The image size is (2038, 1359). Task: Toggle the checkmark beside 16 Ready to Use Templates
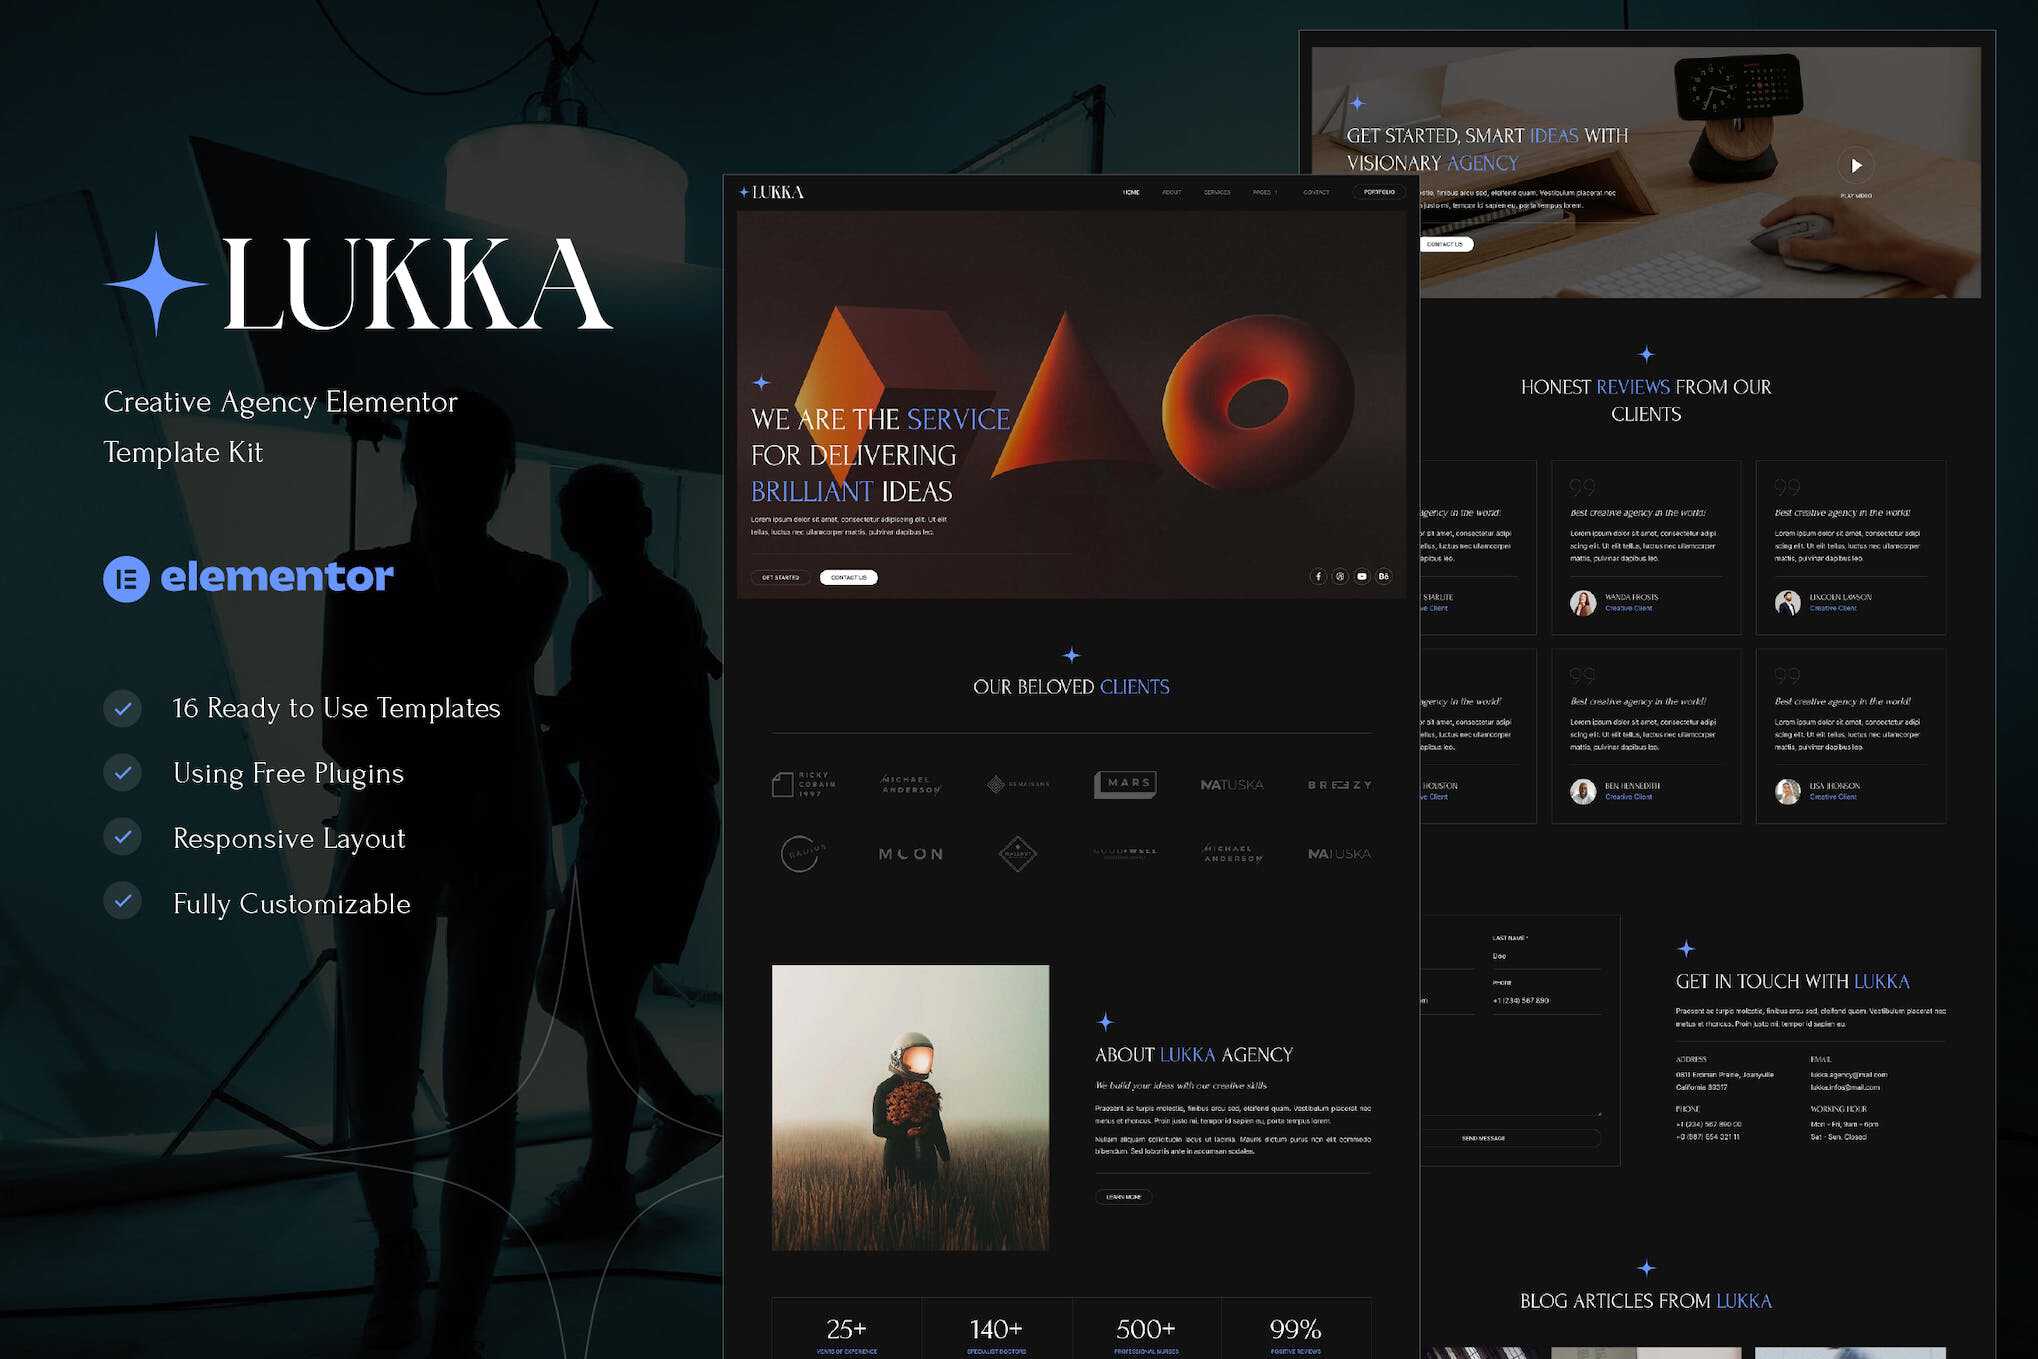pos(123,709)
